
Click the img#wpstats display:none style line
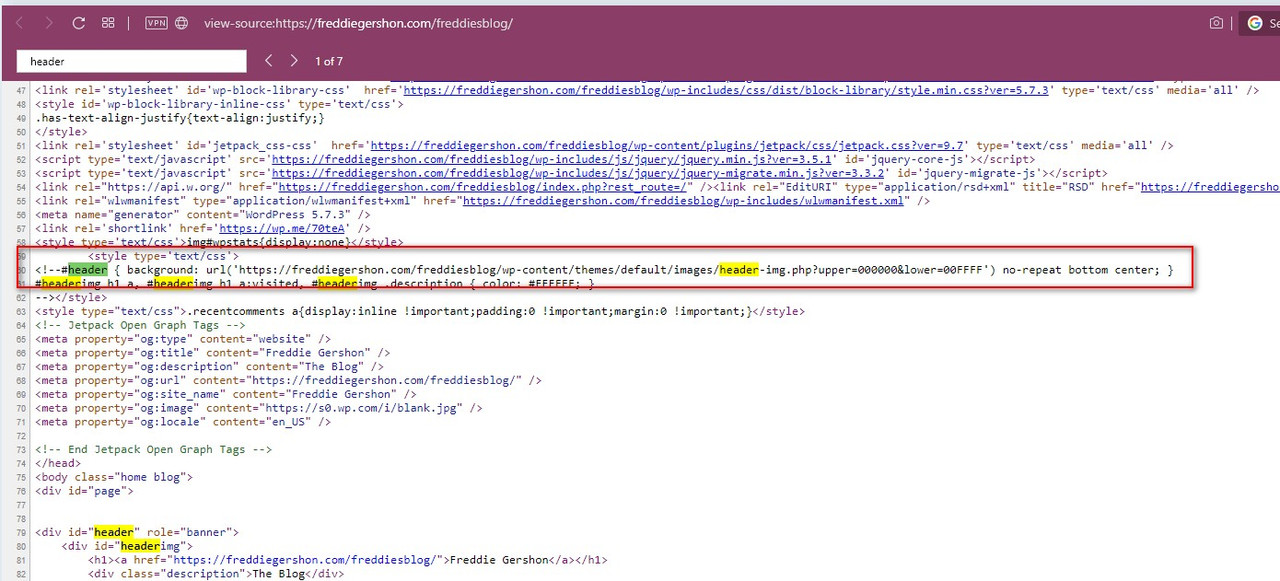pyautogui.click(x=219, y=243)
